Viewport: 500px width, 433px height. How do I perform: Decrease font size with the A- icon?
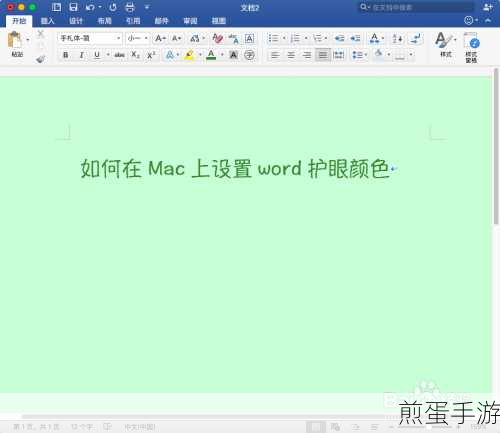[x=176, y=38]
